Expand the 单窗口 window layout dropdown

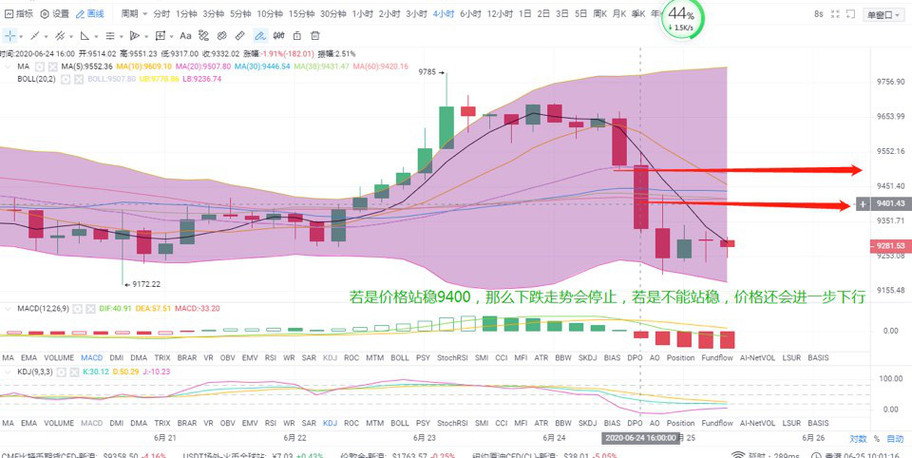click(x=880, y=14)
